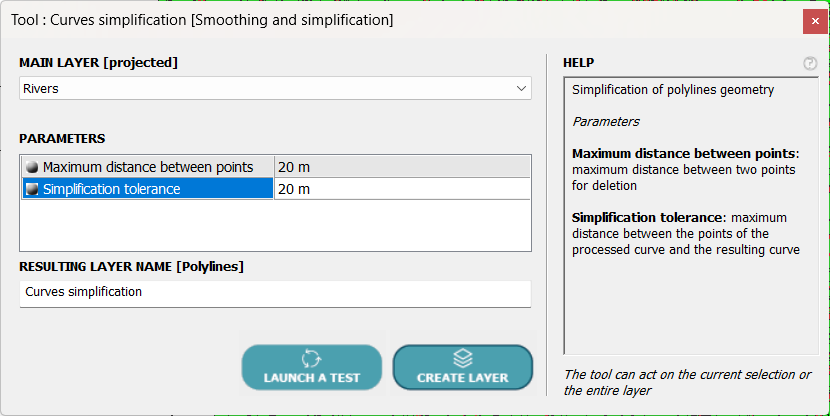Screen dimensions: 830x416
Task: Click the empty area of the parameters list
Action: point(275,225)
